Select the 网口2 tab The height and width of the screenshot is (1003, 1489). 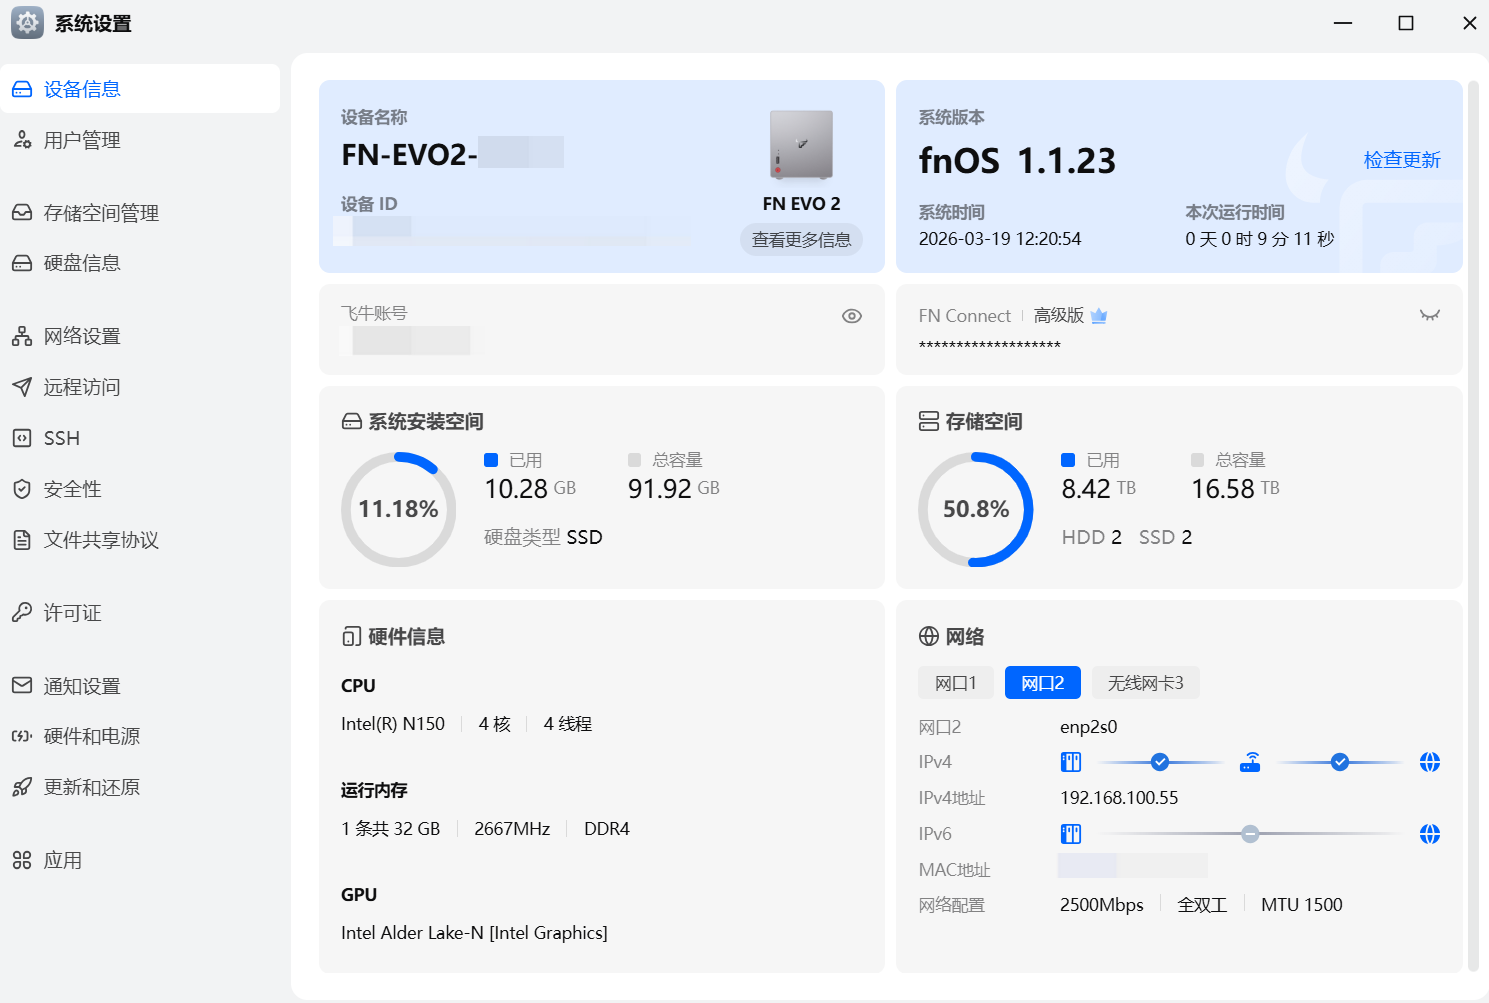coord(1043,683)
